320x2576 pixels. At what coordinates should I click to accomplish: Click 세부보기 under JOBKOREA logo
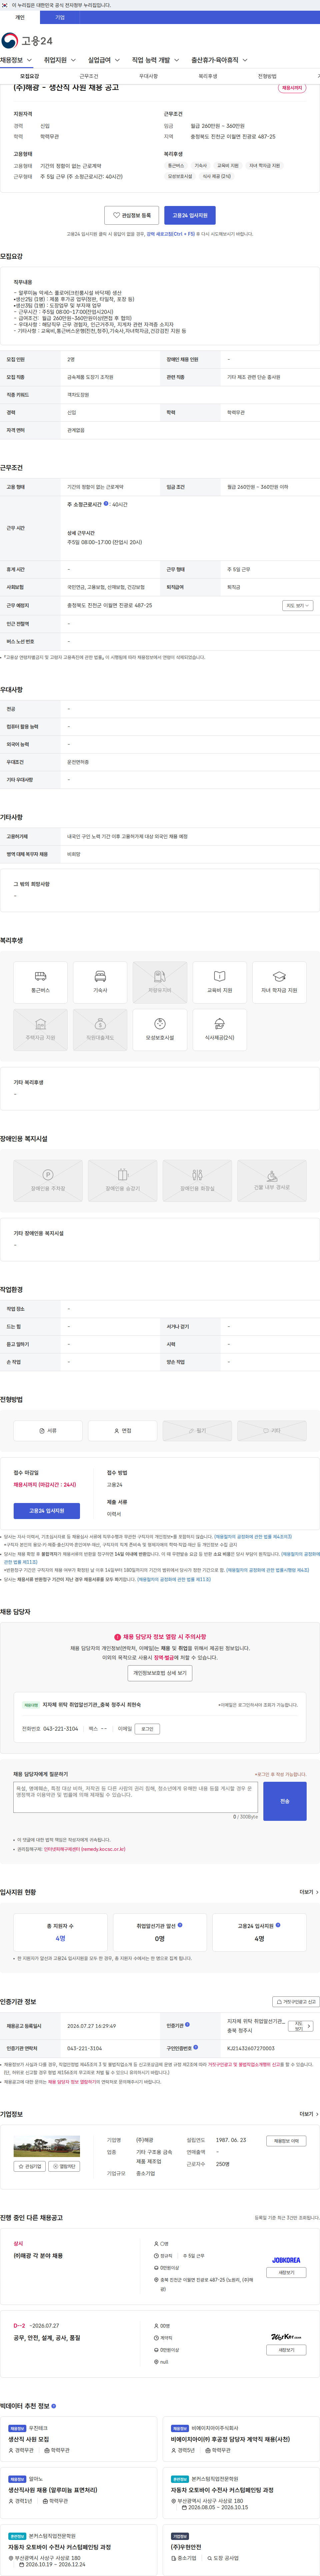286,2273
